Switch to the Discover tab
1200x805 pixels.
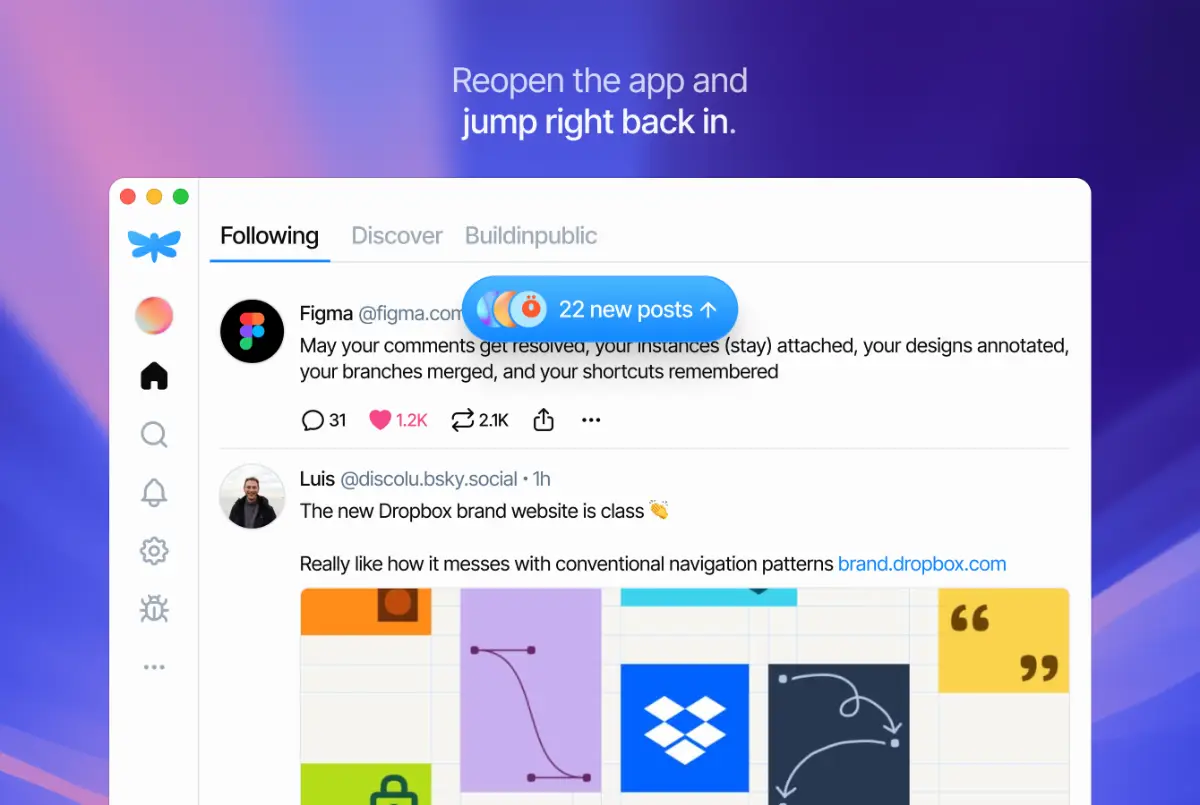pyautogui.click(x=397, y=236)
